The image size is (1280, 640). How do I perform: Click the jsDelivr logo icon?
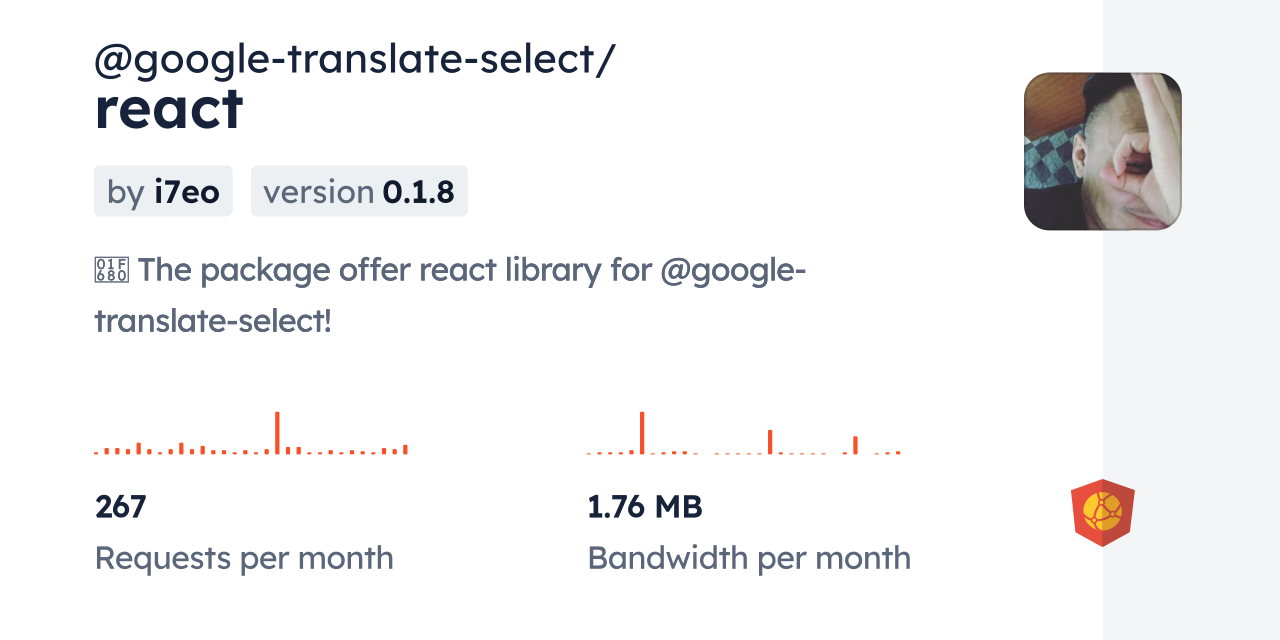(1102, 513)
